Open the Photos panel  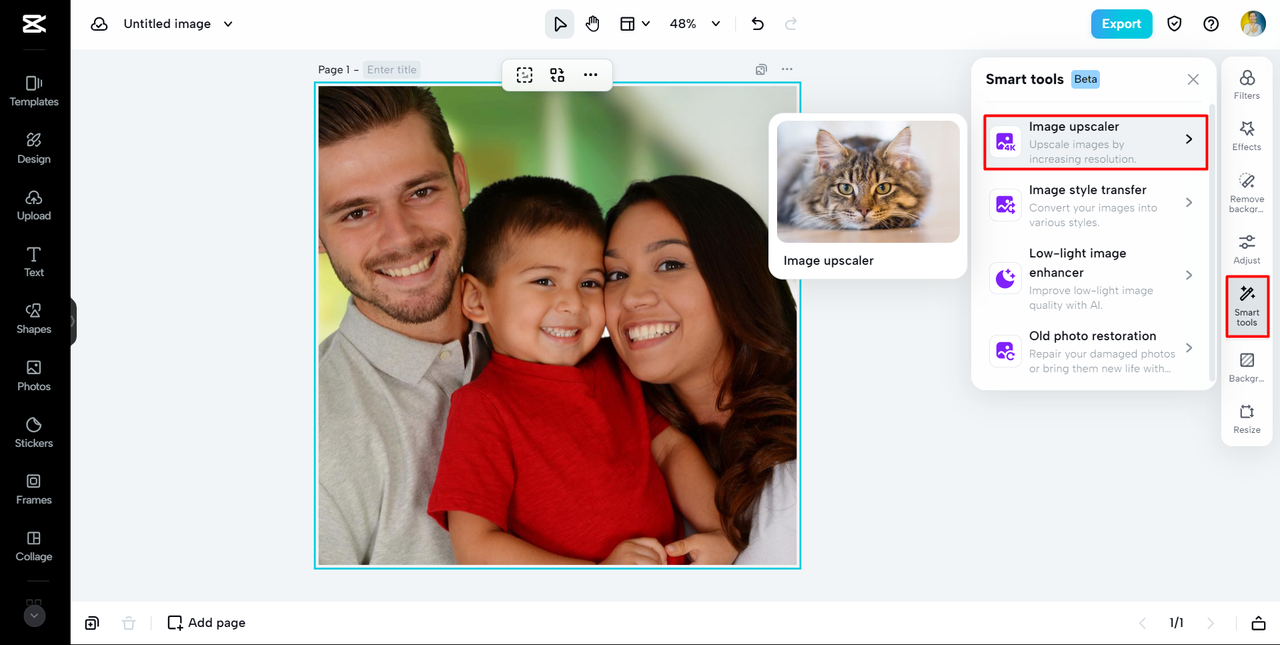(x=34, y=375)
